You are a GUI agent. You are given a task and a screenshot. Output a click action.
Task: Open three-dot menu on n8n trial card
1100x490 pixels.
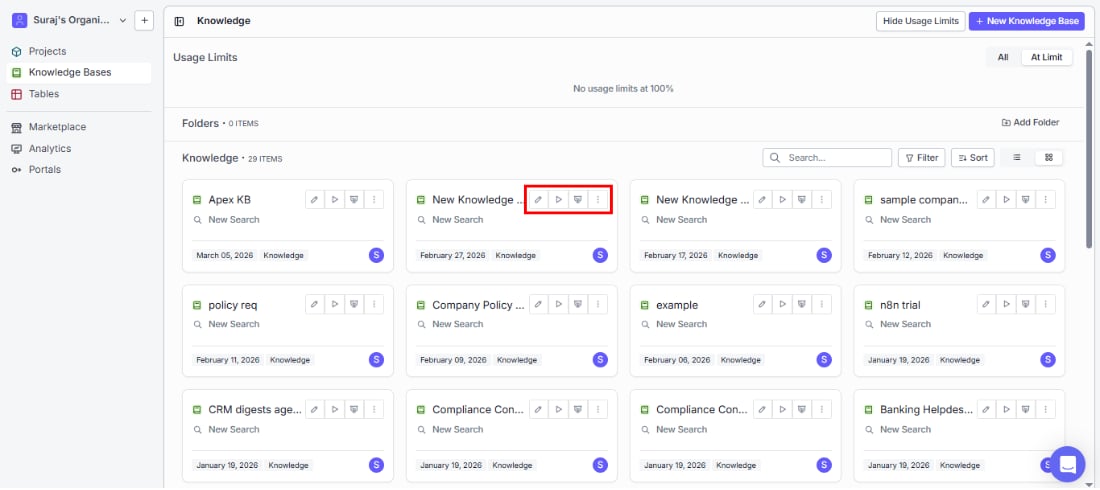1045,304
